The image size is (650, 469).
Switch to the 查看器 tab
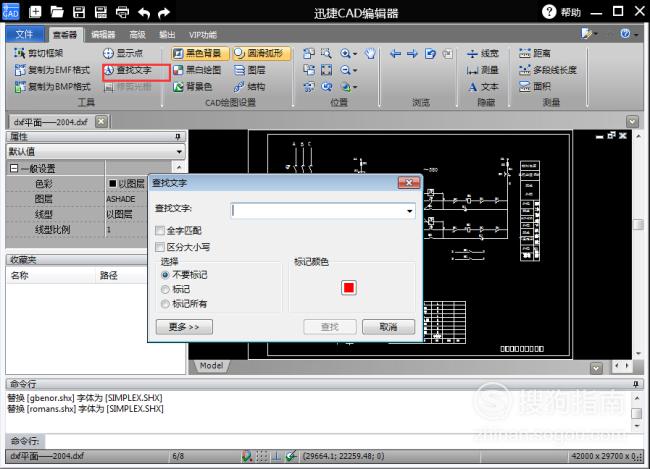pos(65,35)
